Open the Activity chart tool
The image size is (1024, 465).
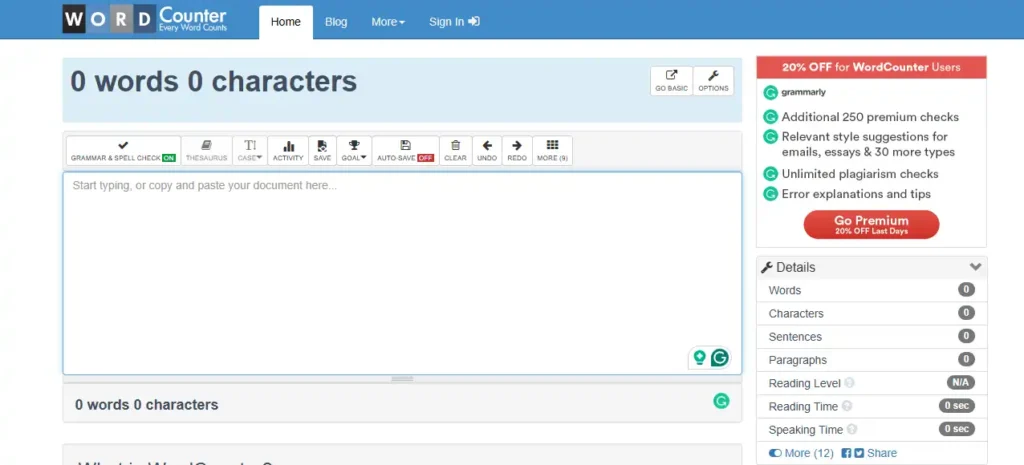[x=288, y=151]
